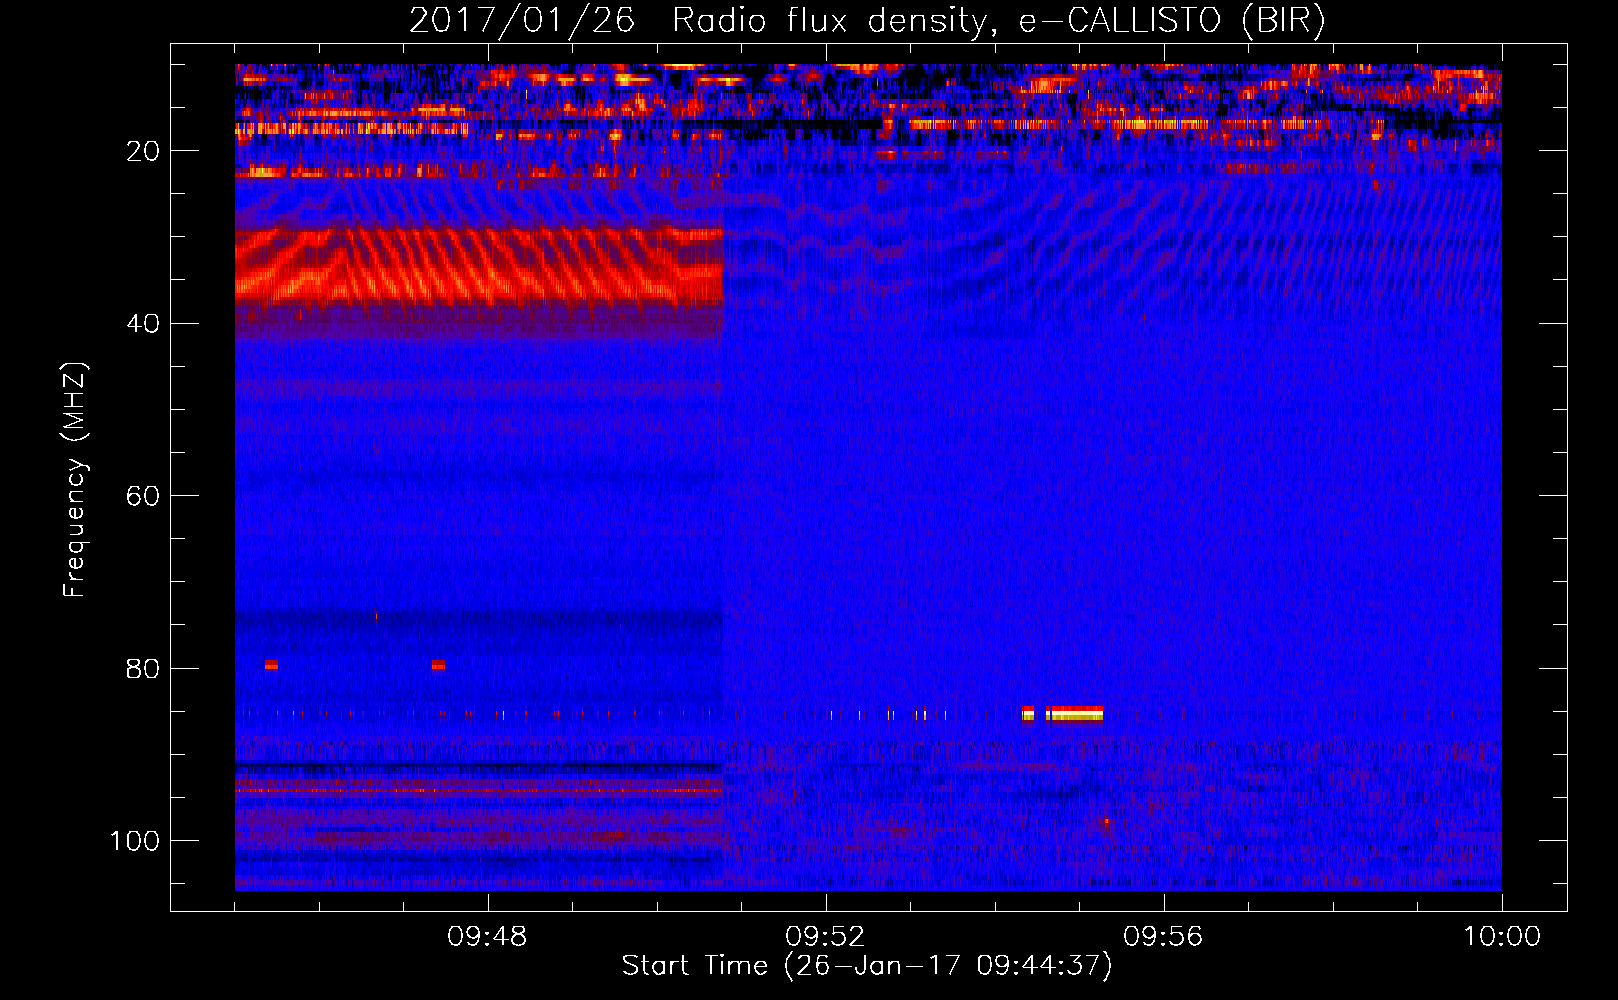Image resolution: width=1618 pixels, height=1000 pixels.
Task: Click the plot title 'Radio flux density, e-CALLISTO (BIR)'
Action: tap(998, 21)
